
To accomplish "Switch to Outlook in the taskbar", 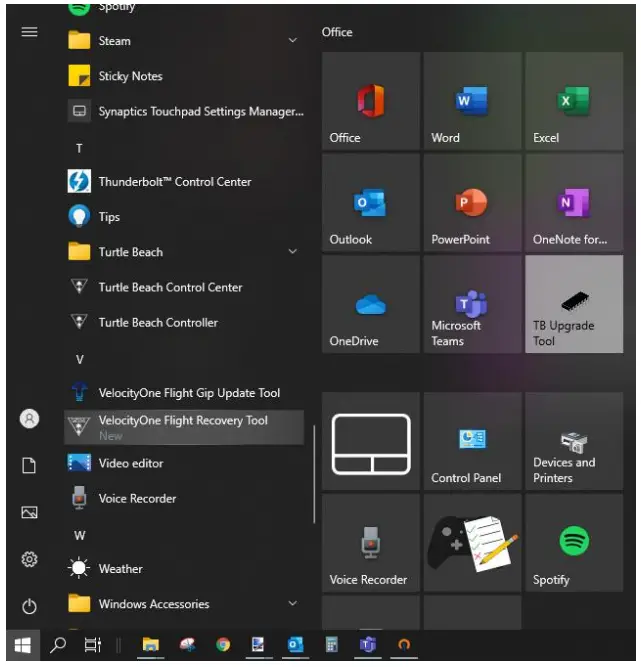I will (296, 646).
